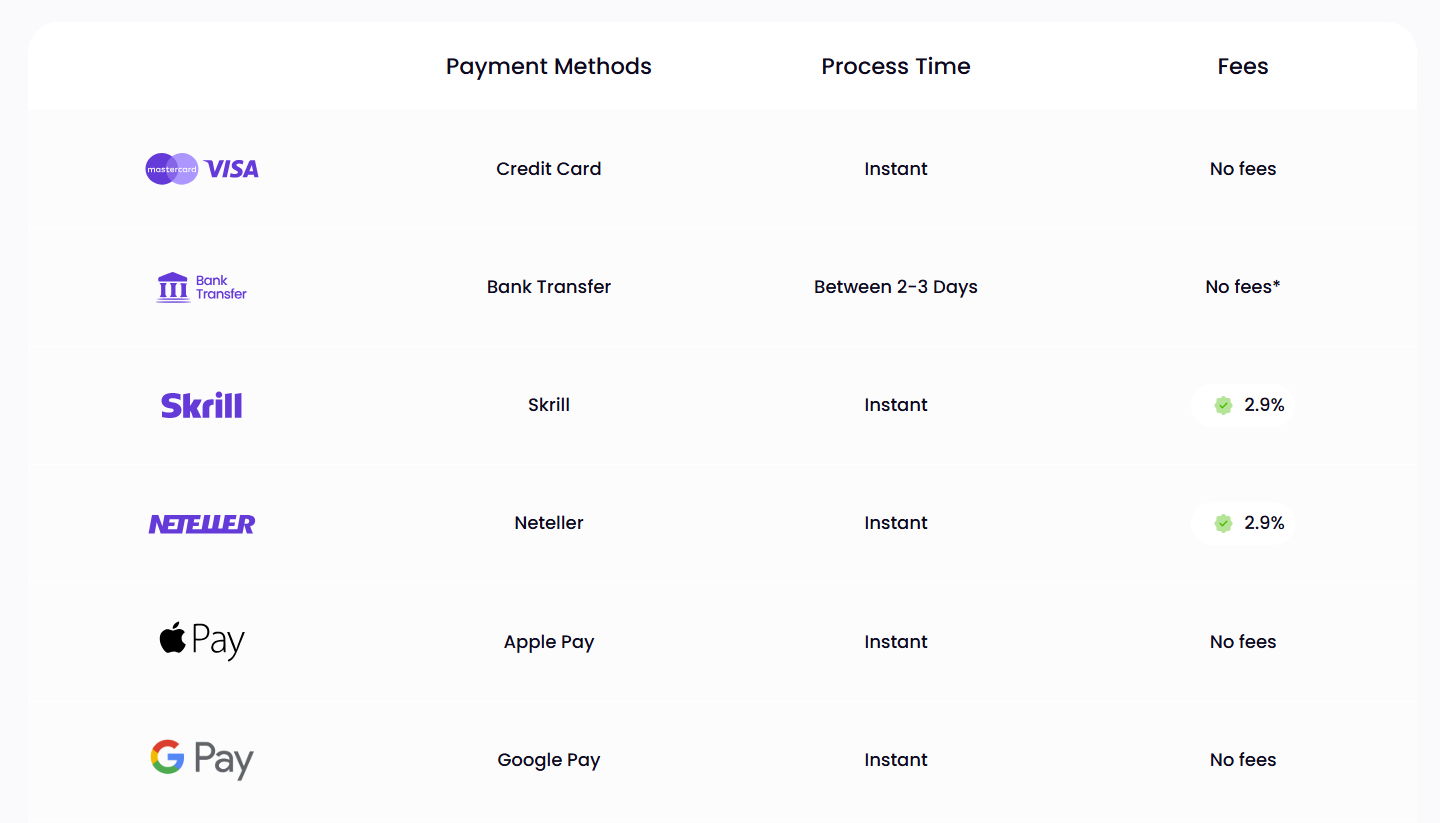Click the Payment Methods column header

click(x=548, y=67)
